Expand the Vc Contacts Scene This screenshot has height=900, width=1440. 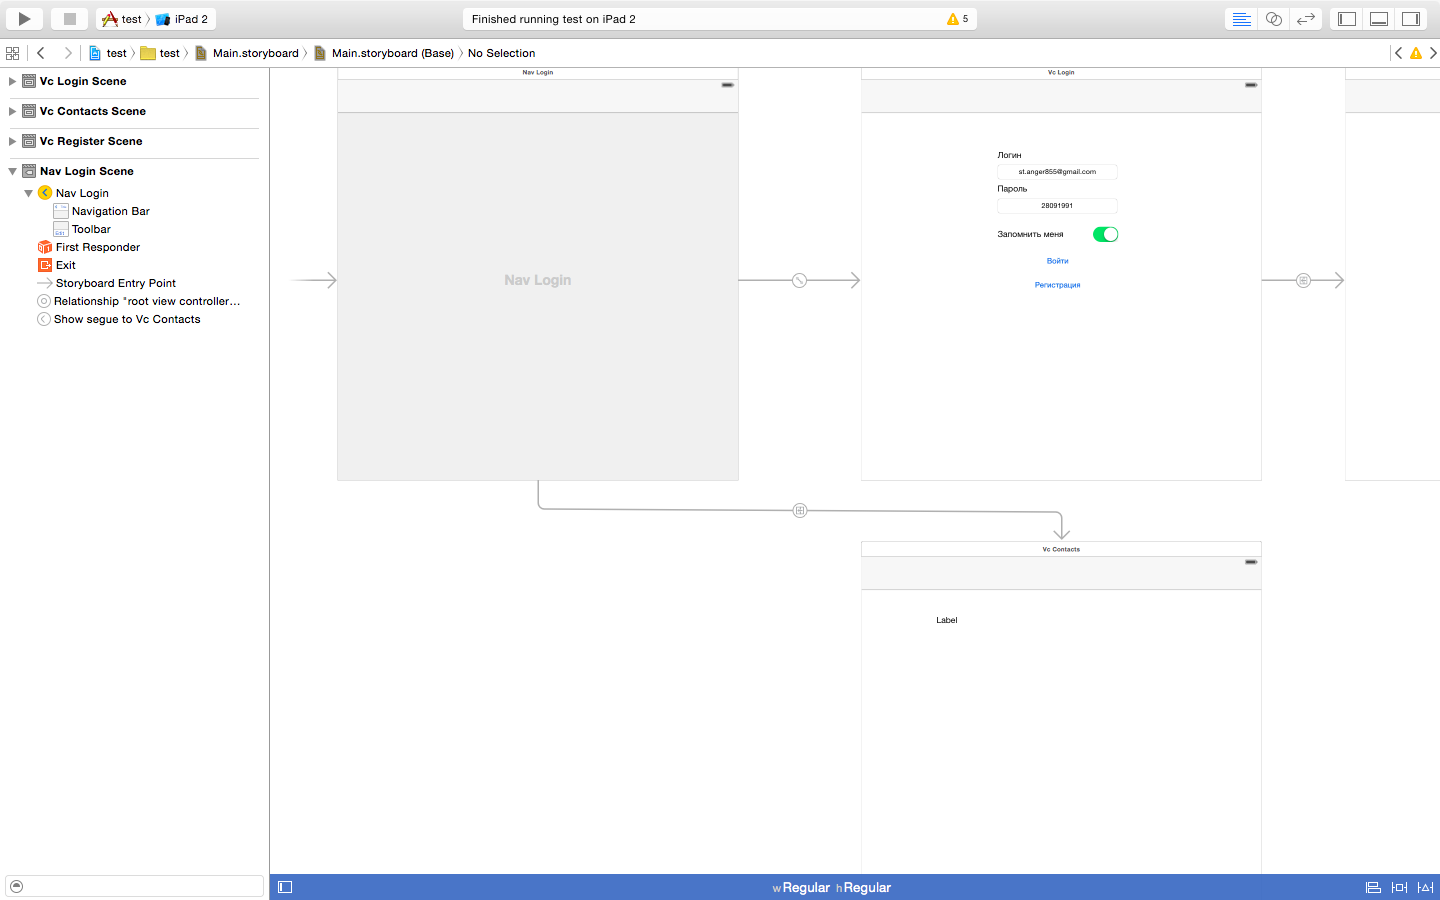[x=12, y=111]
